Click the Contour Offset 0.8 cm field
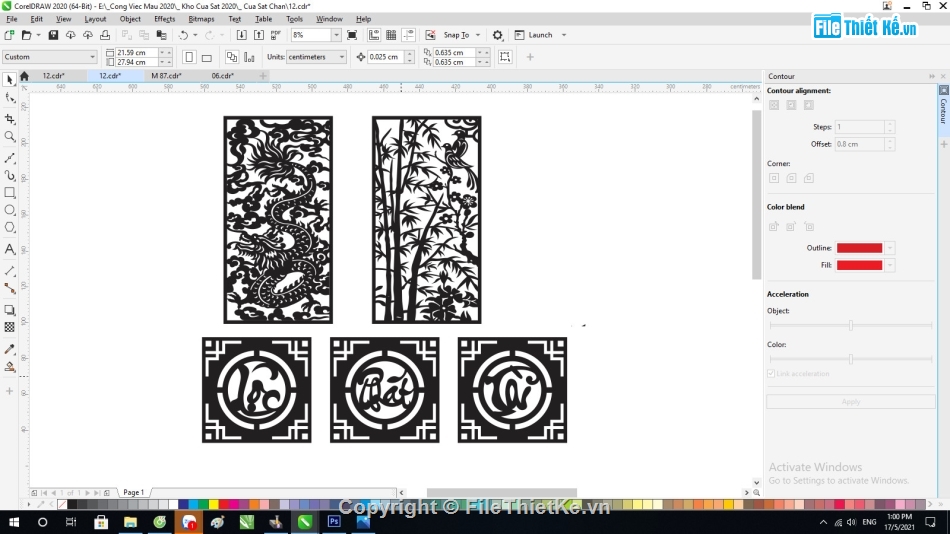 click(859, 144)
